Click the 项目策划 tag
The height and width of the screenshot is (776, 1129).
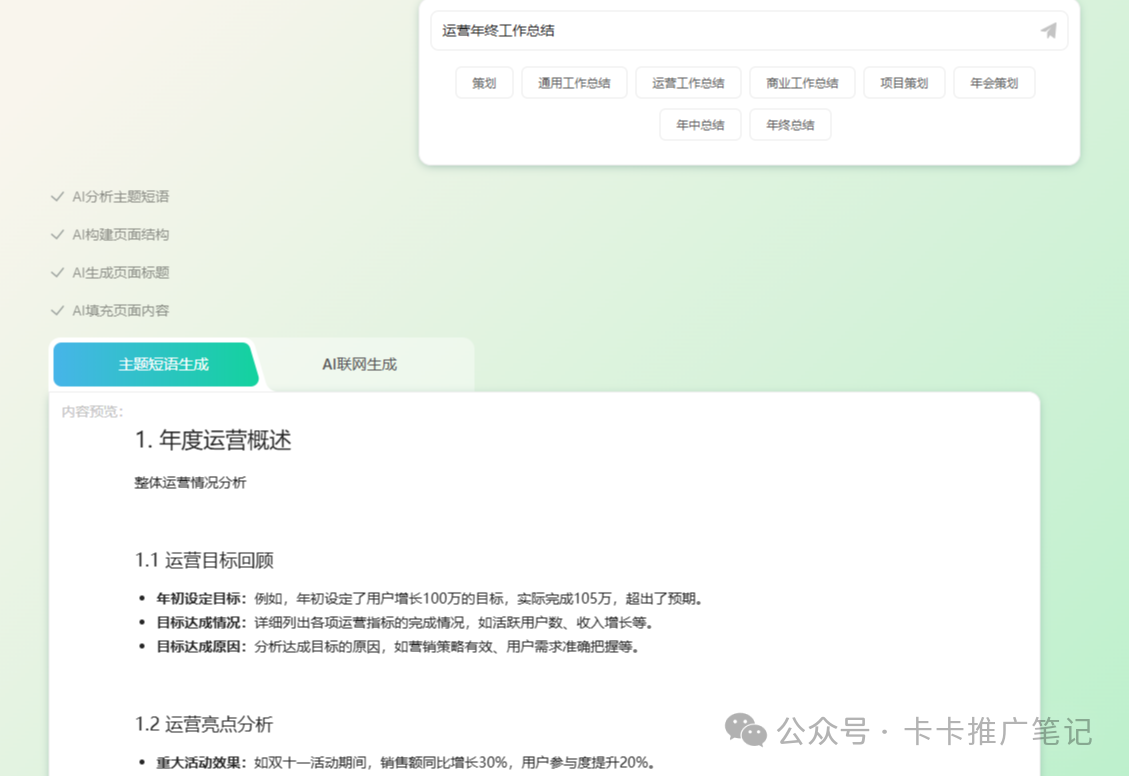[904, 83]
